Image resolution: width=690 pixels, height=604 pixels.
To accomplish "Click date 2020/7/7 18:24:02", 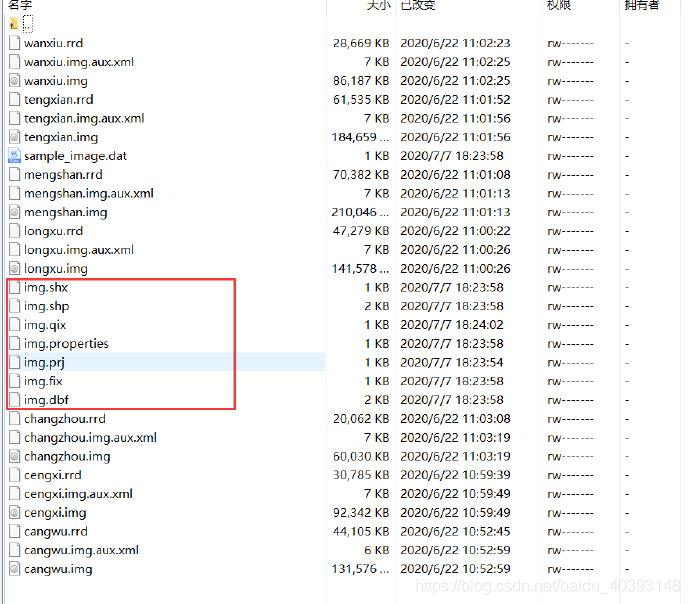I will tap(452, 325).
